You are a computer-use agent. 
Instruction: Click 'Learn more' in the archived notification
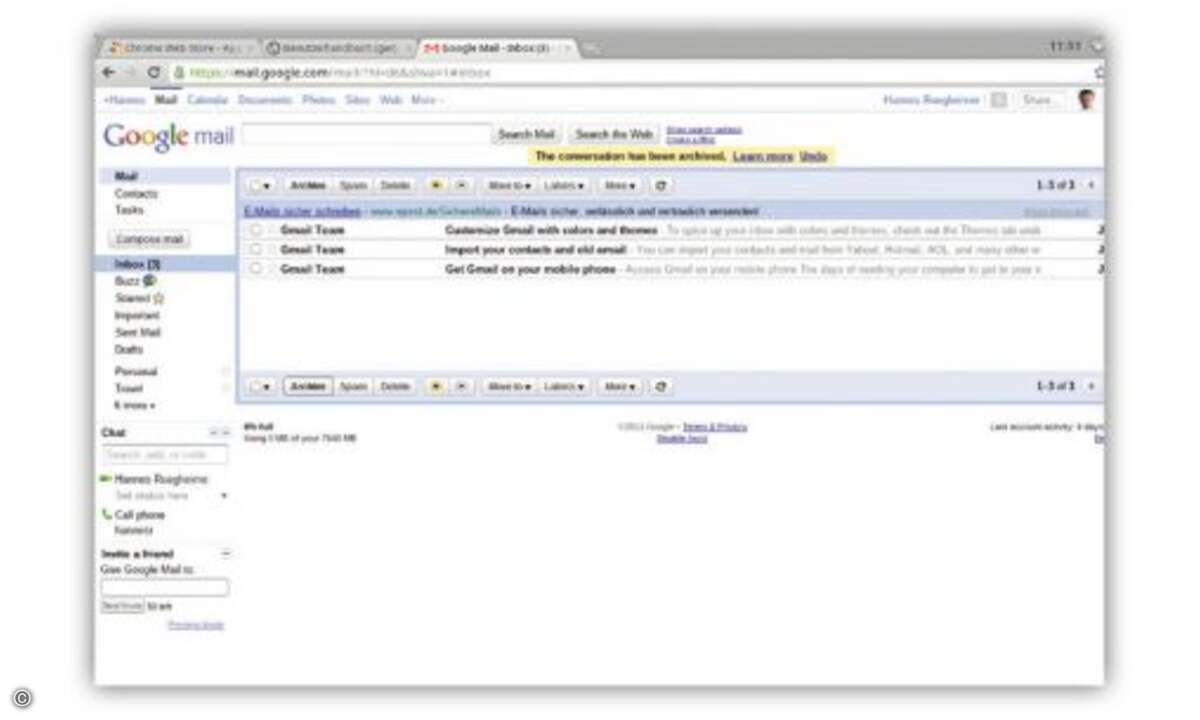(763, 157)
